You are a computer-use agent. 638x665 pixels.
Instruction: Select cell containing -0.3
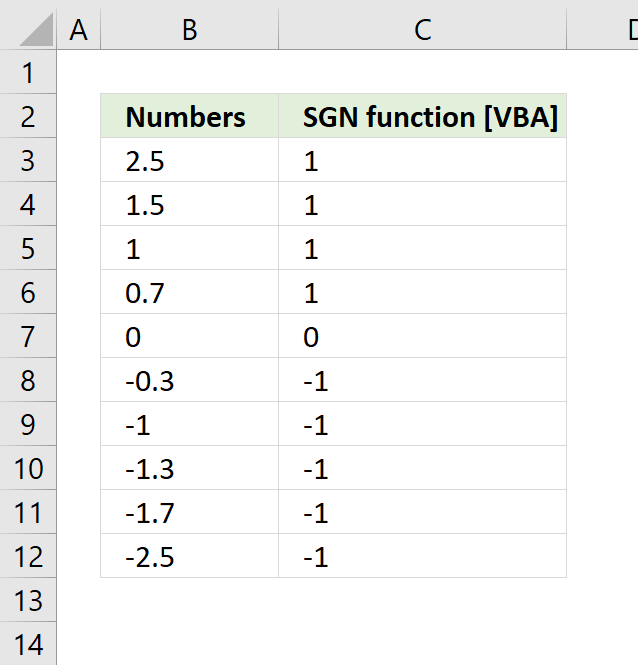click(189, 381)
